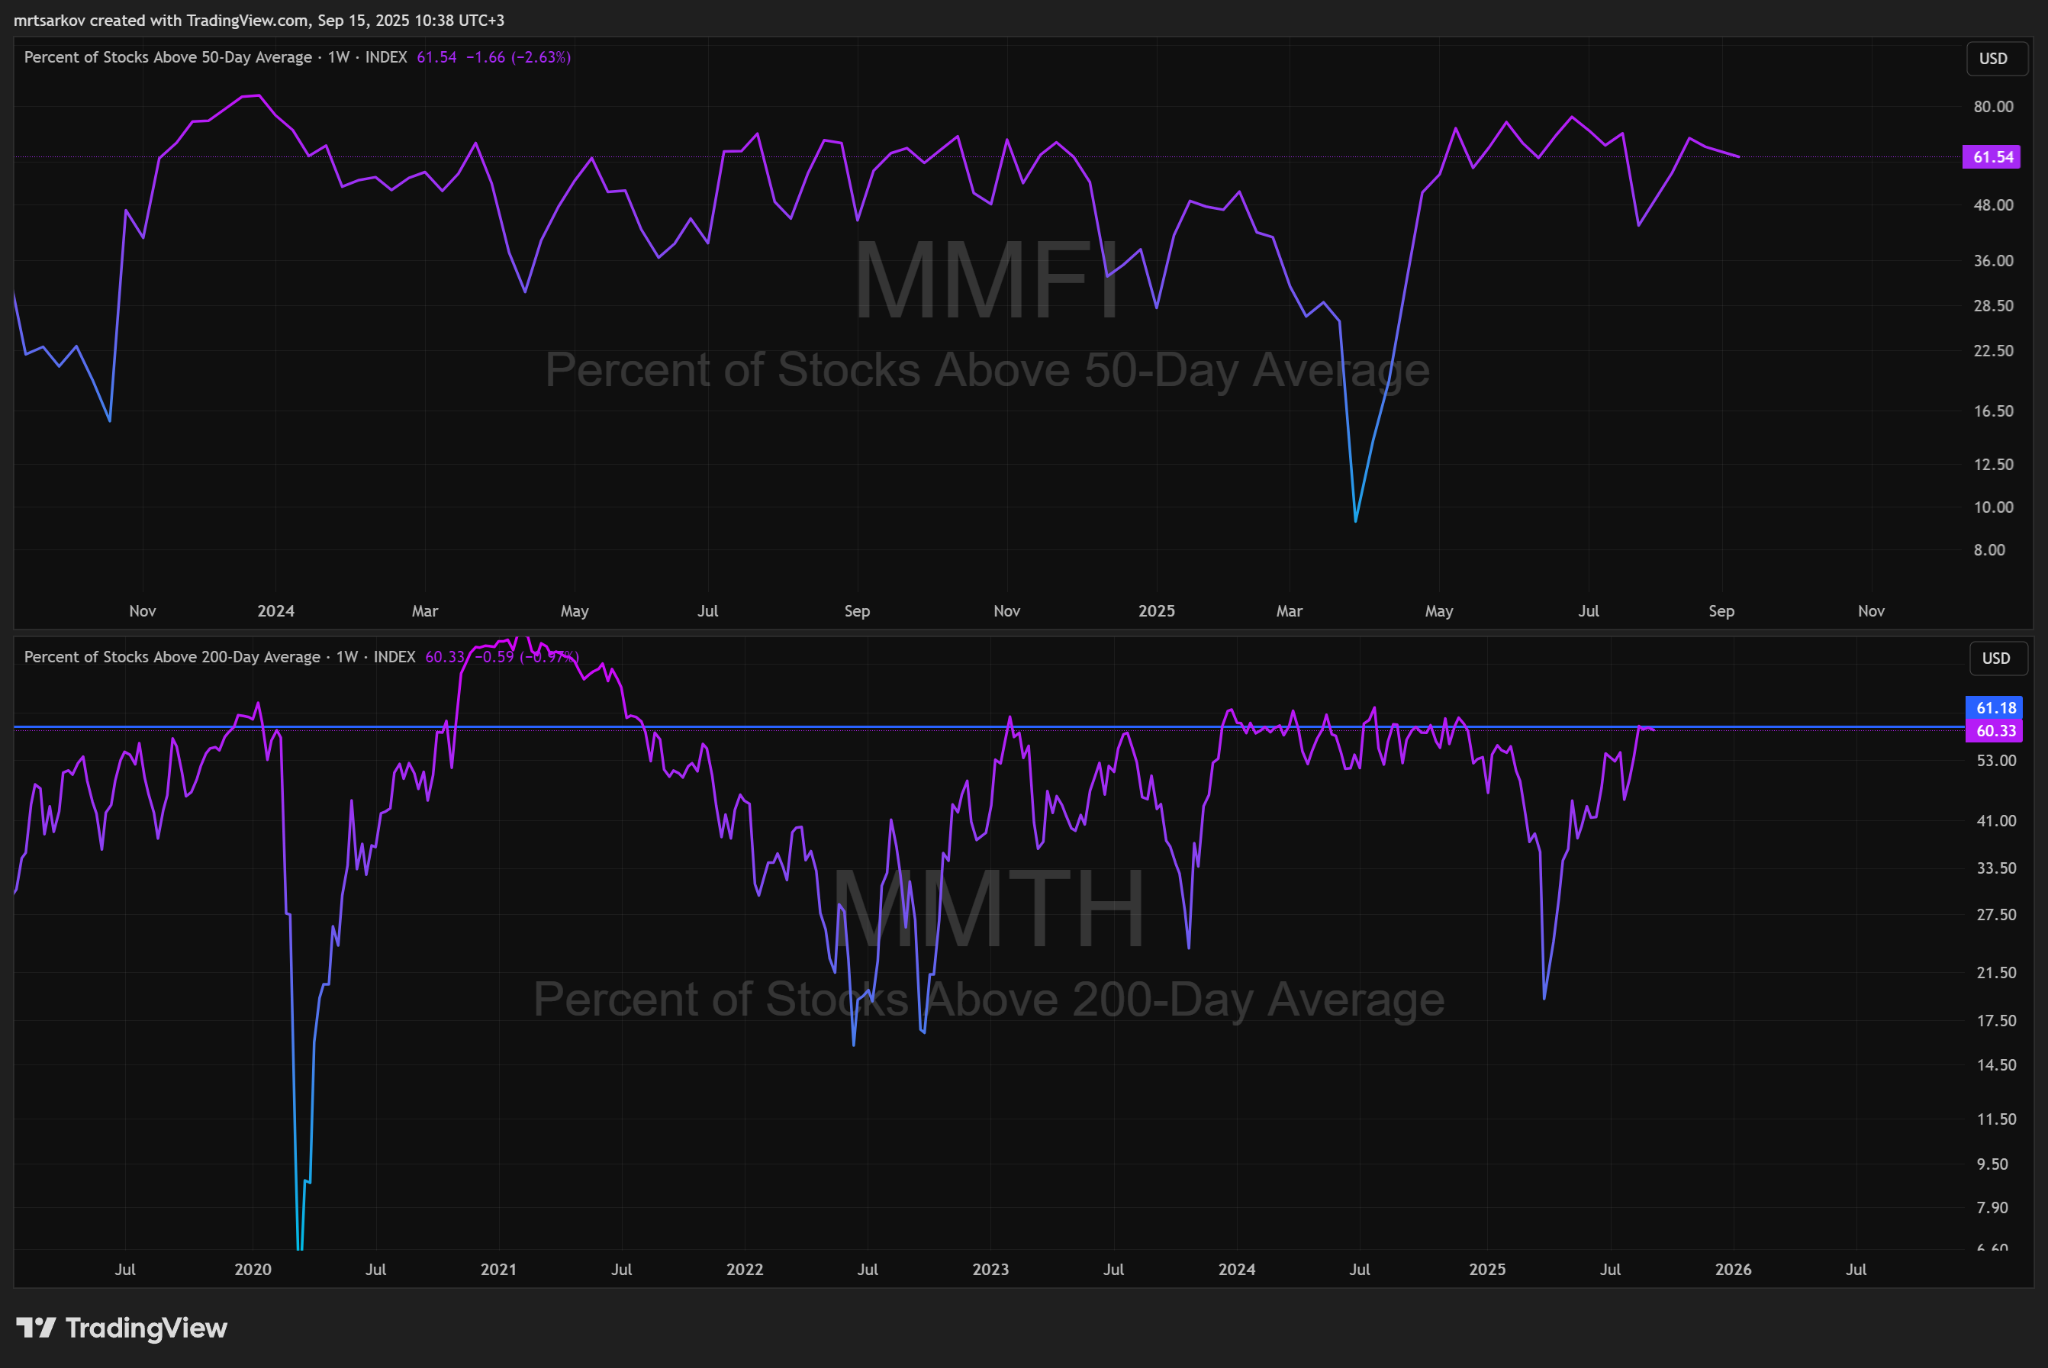2048x1368 pixels.
Task: Click INDEX in the bottom chart legend
Action: 394,657
